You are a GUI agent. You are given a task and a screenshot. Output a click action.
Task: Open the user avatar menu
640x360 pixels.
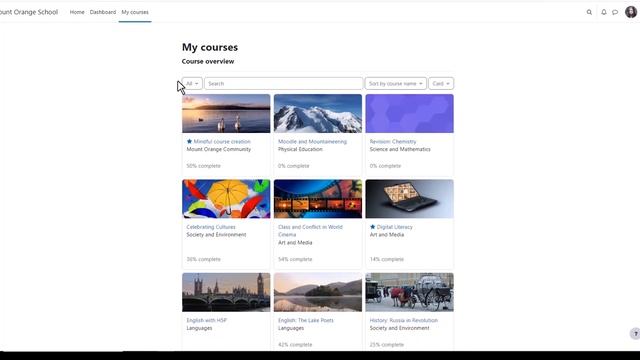(631, 12)
